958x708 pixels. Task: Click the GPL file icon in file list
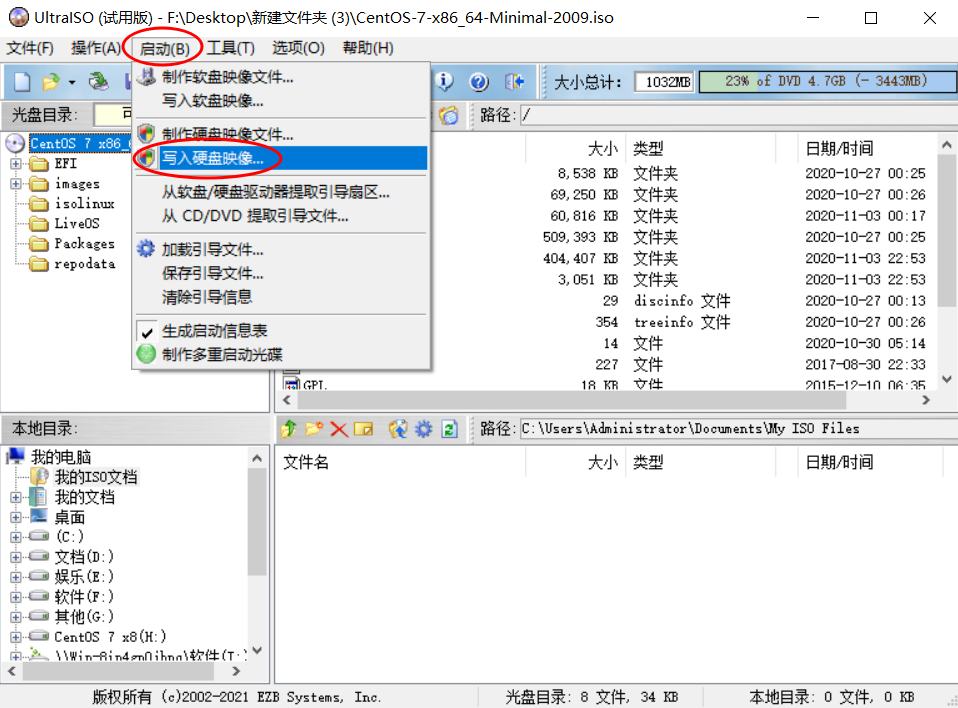point(292,385)
